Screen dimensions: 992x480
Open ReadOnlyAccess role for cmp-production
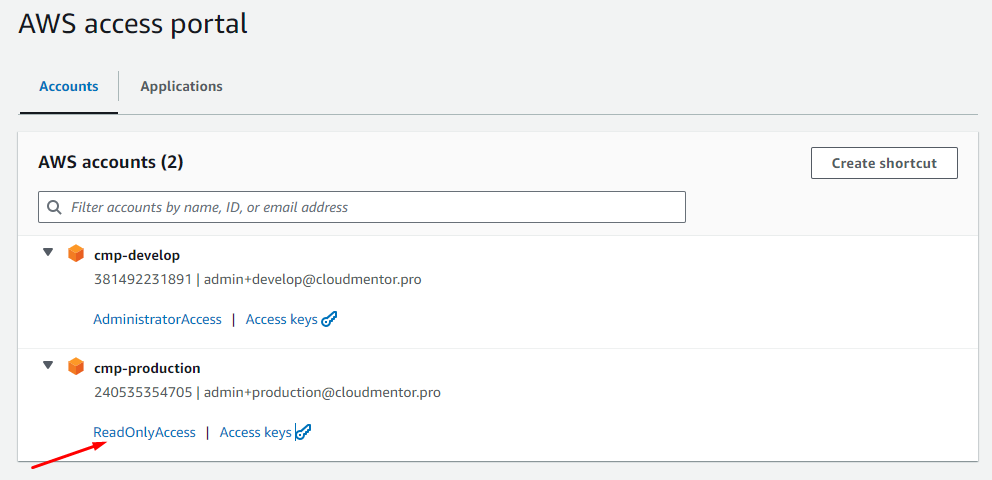point(144,432)
